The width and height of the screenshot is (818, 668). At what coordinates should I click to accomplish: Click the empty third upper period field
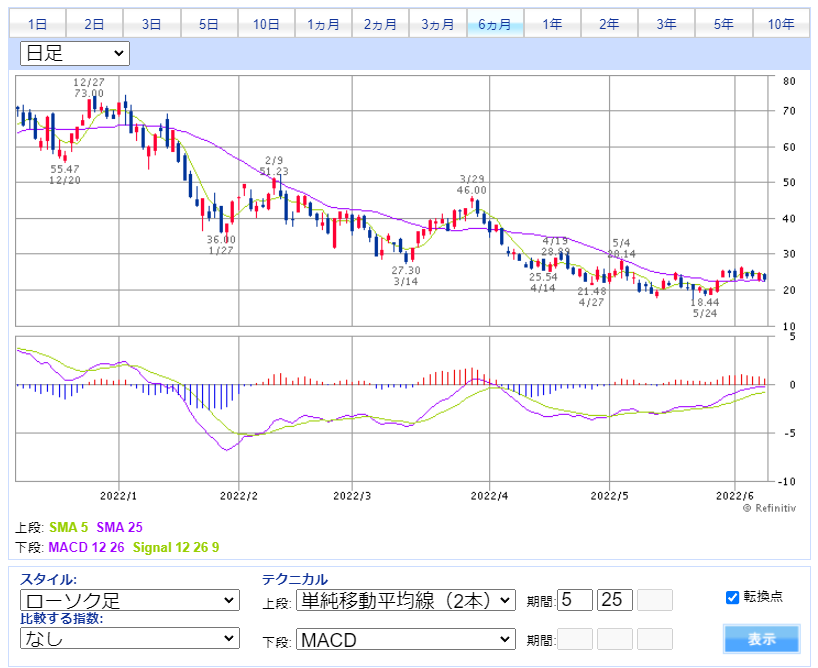click(655, 600)
